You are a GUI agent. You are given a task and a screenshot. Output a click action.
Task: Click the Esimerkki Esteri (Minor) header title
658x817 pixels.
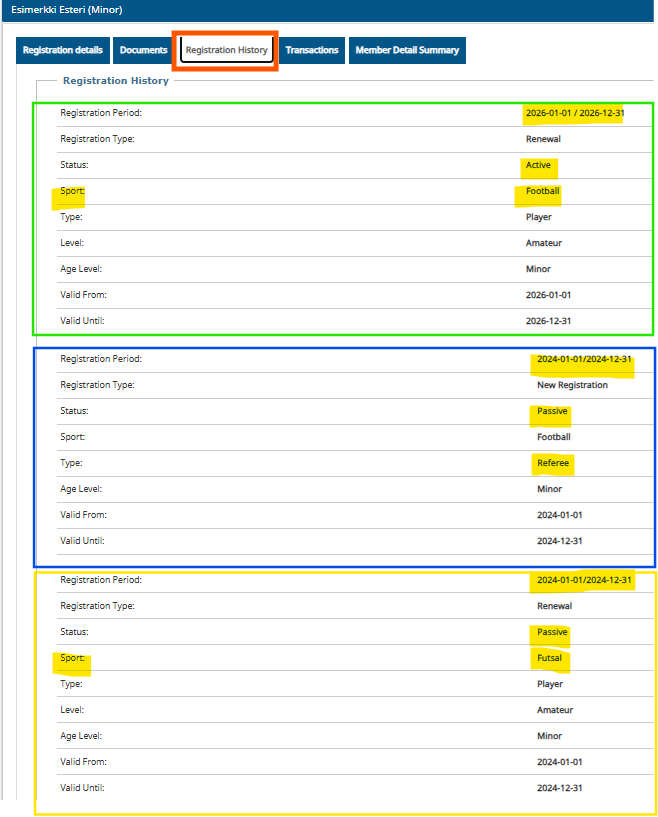[67, 10]
